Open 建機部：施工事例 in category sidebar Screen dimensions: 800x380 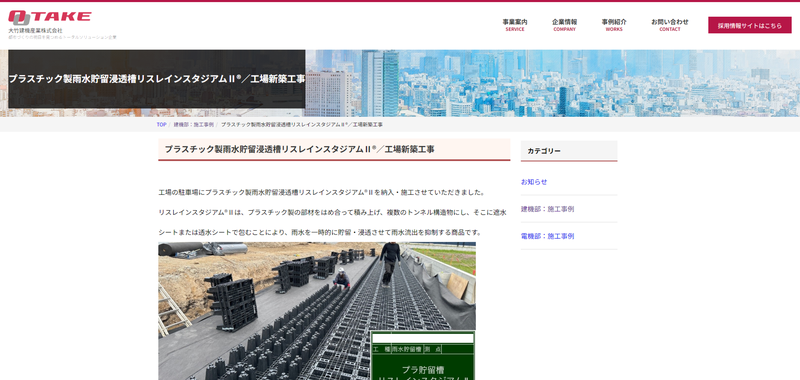click(547, 209)
